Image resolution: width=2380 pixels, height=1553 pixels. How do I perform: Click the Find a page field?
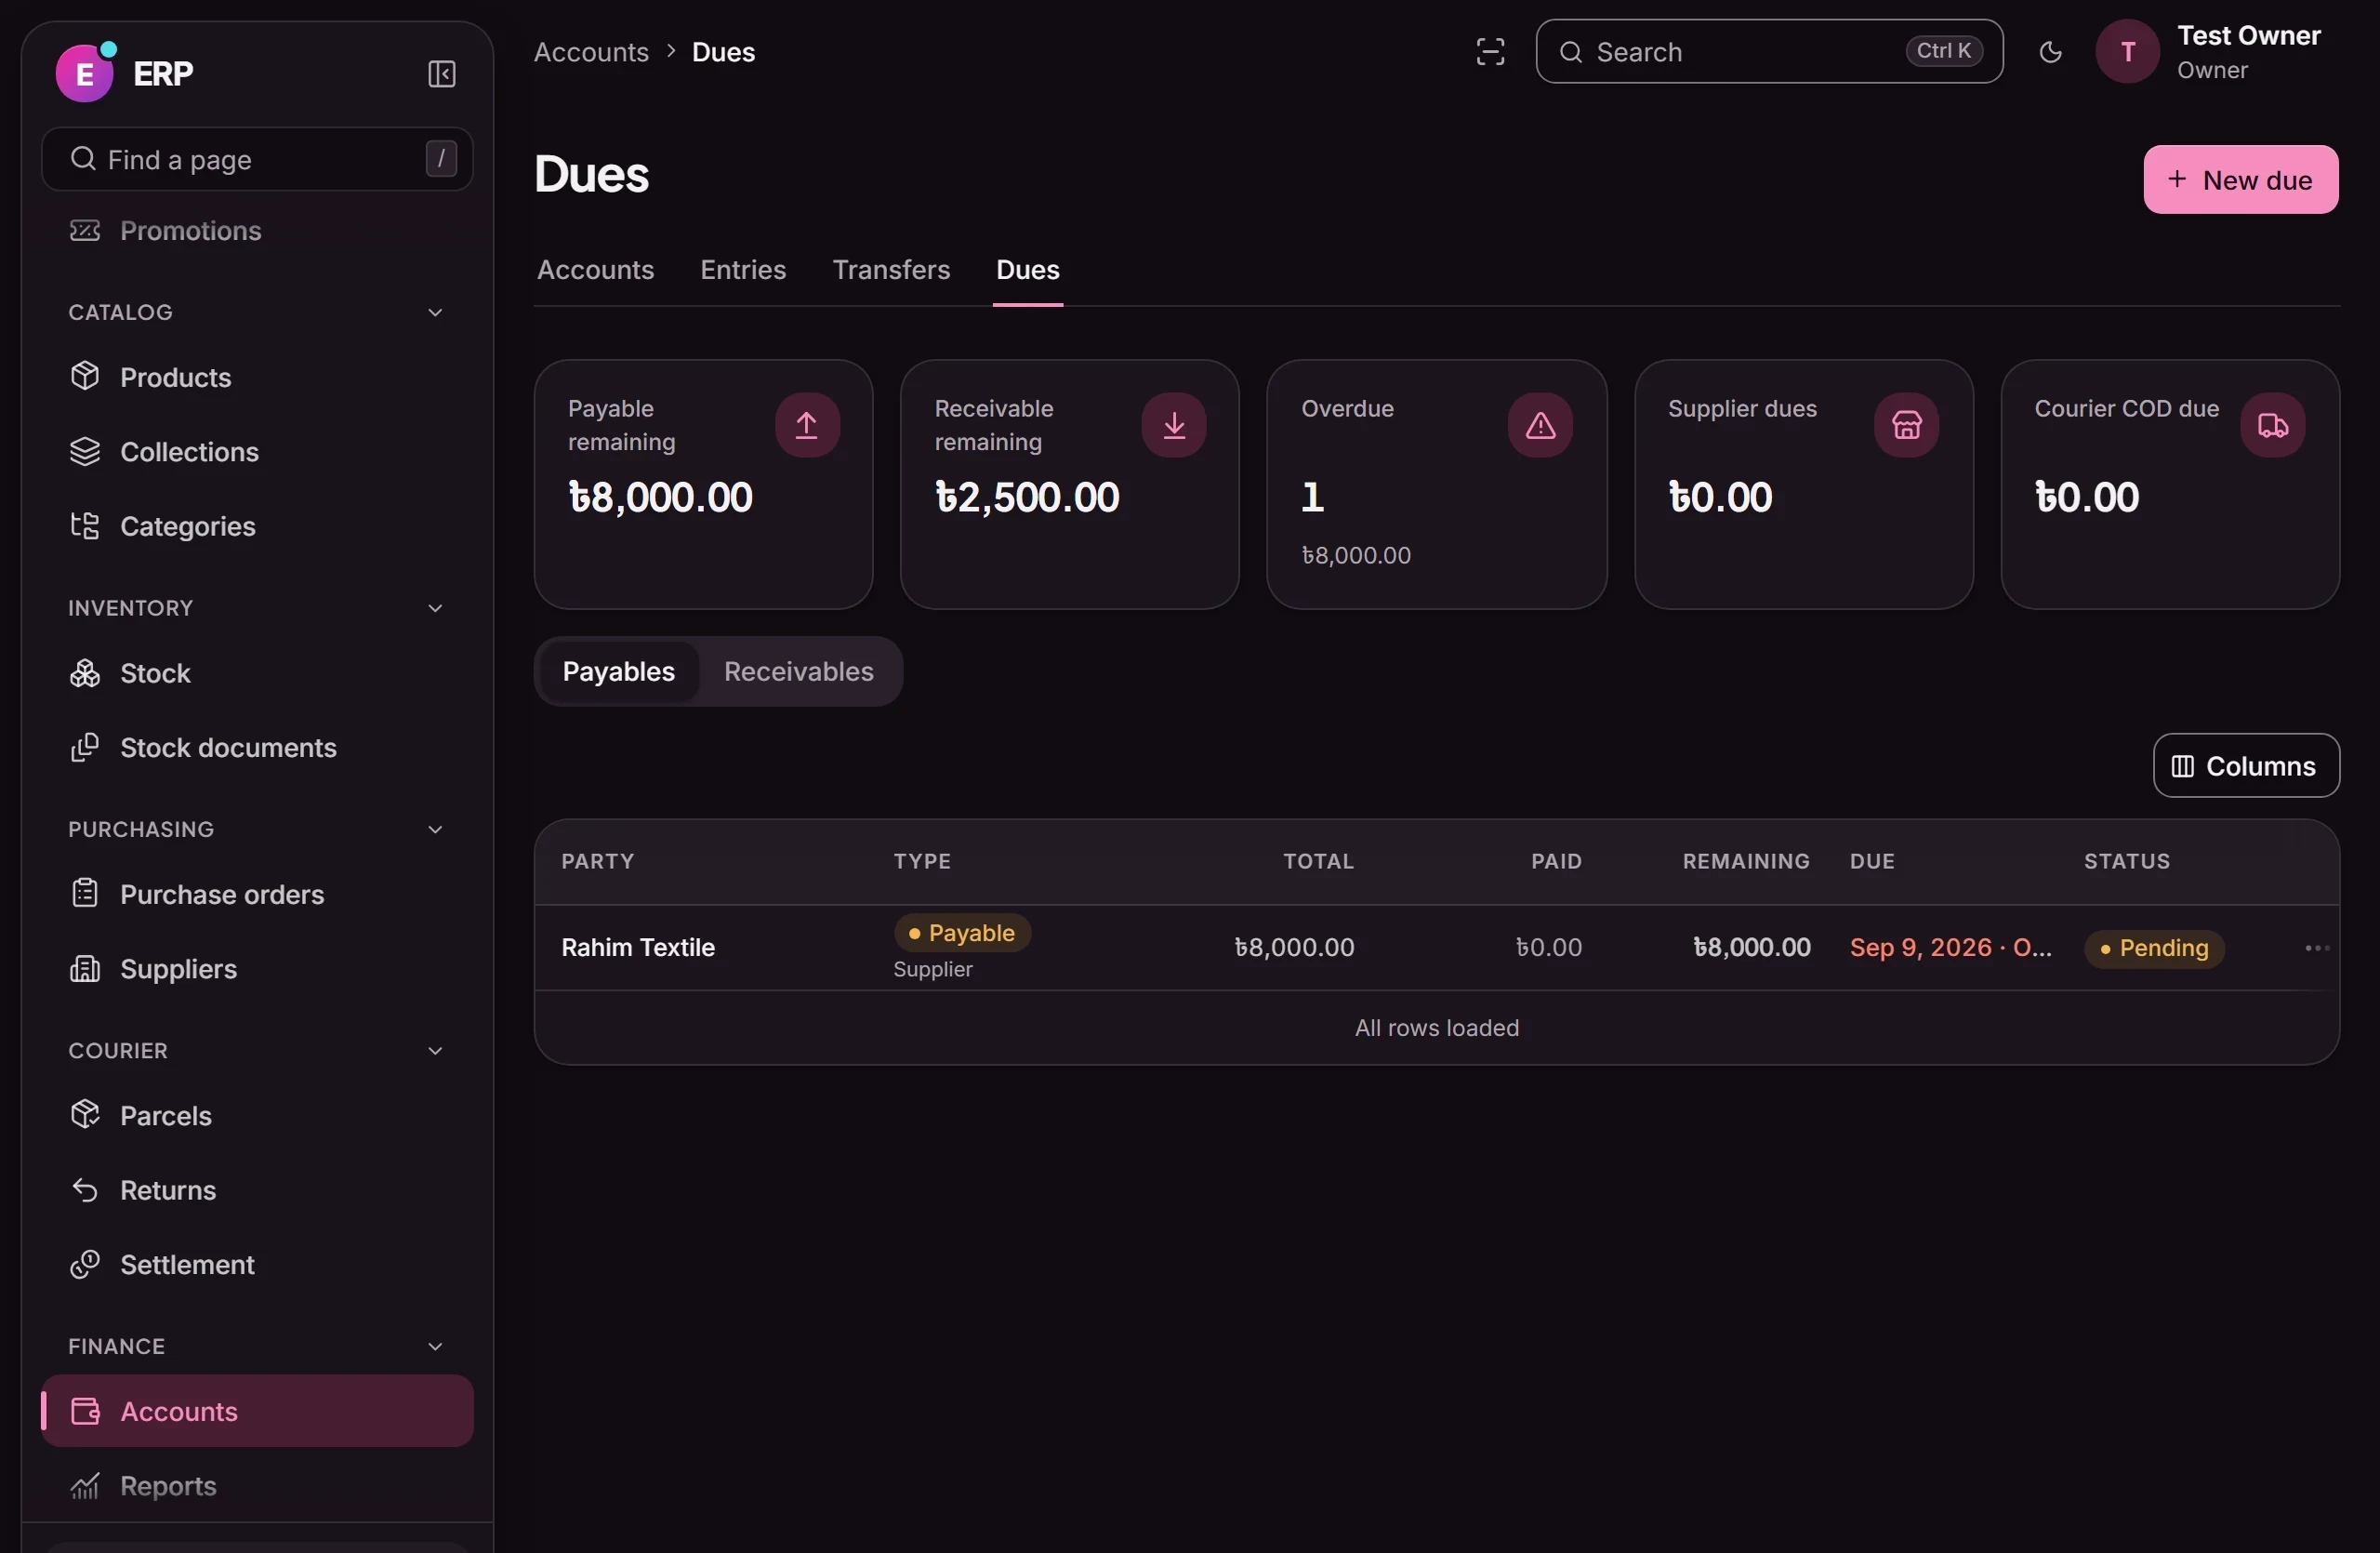pos(257,159)
